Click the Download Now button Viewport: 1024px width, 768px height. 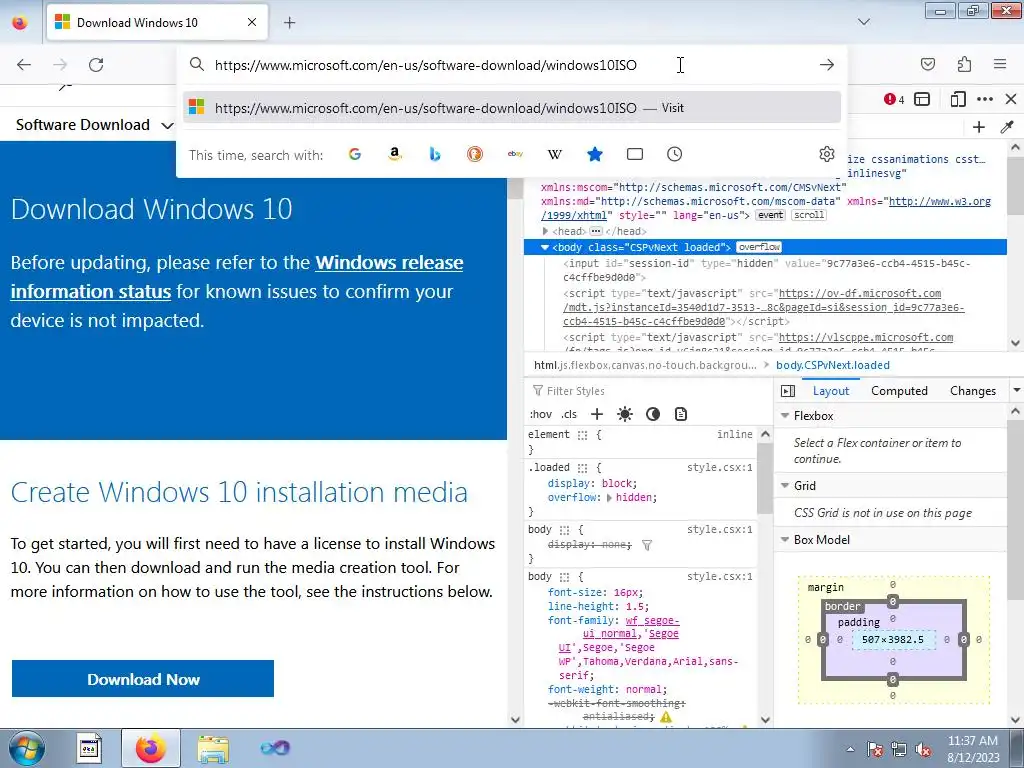pos(143,679)
